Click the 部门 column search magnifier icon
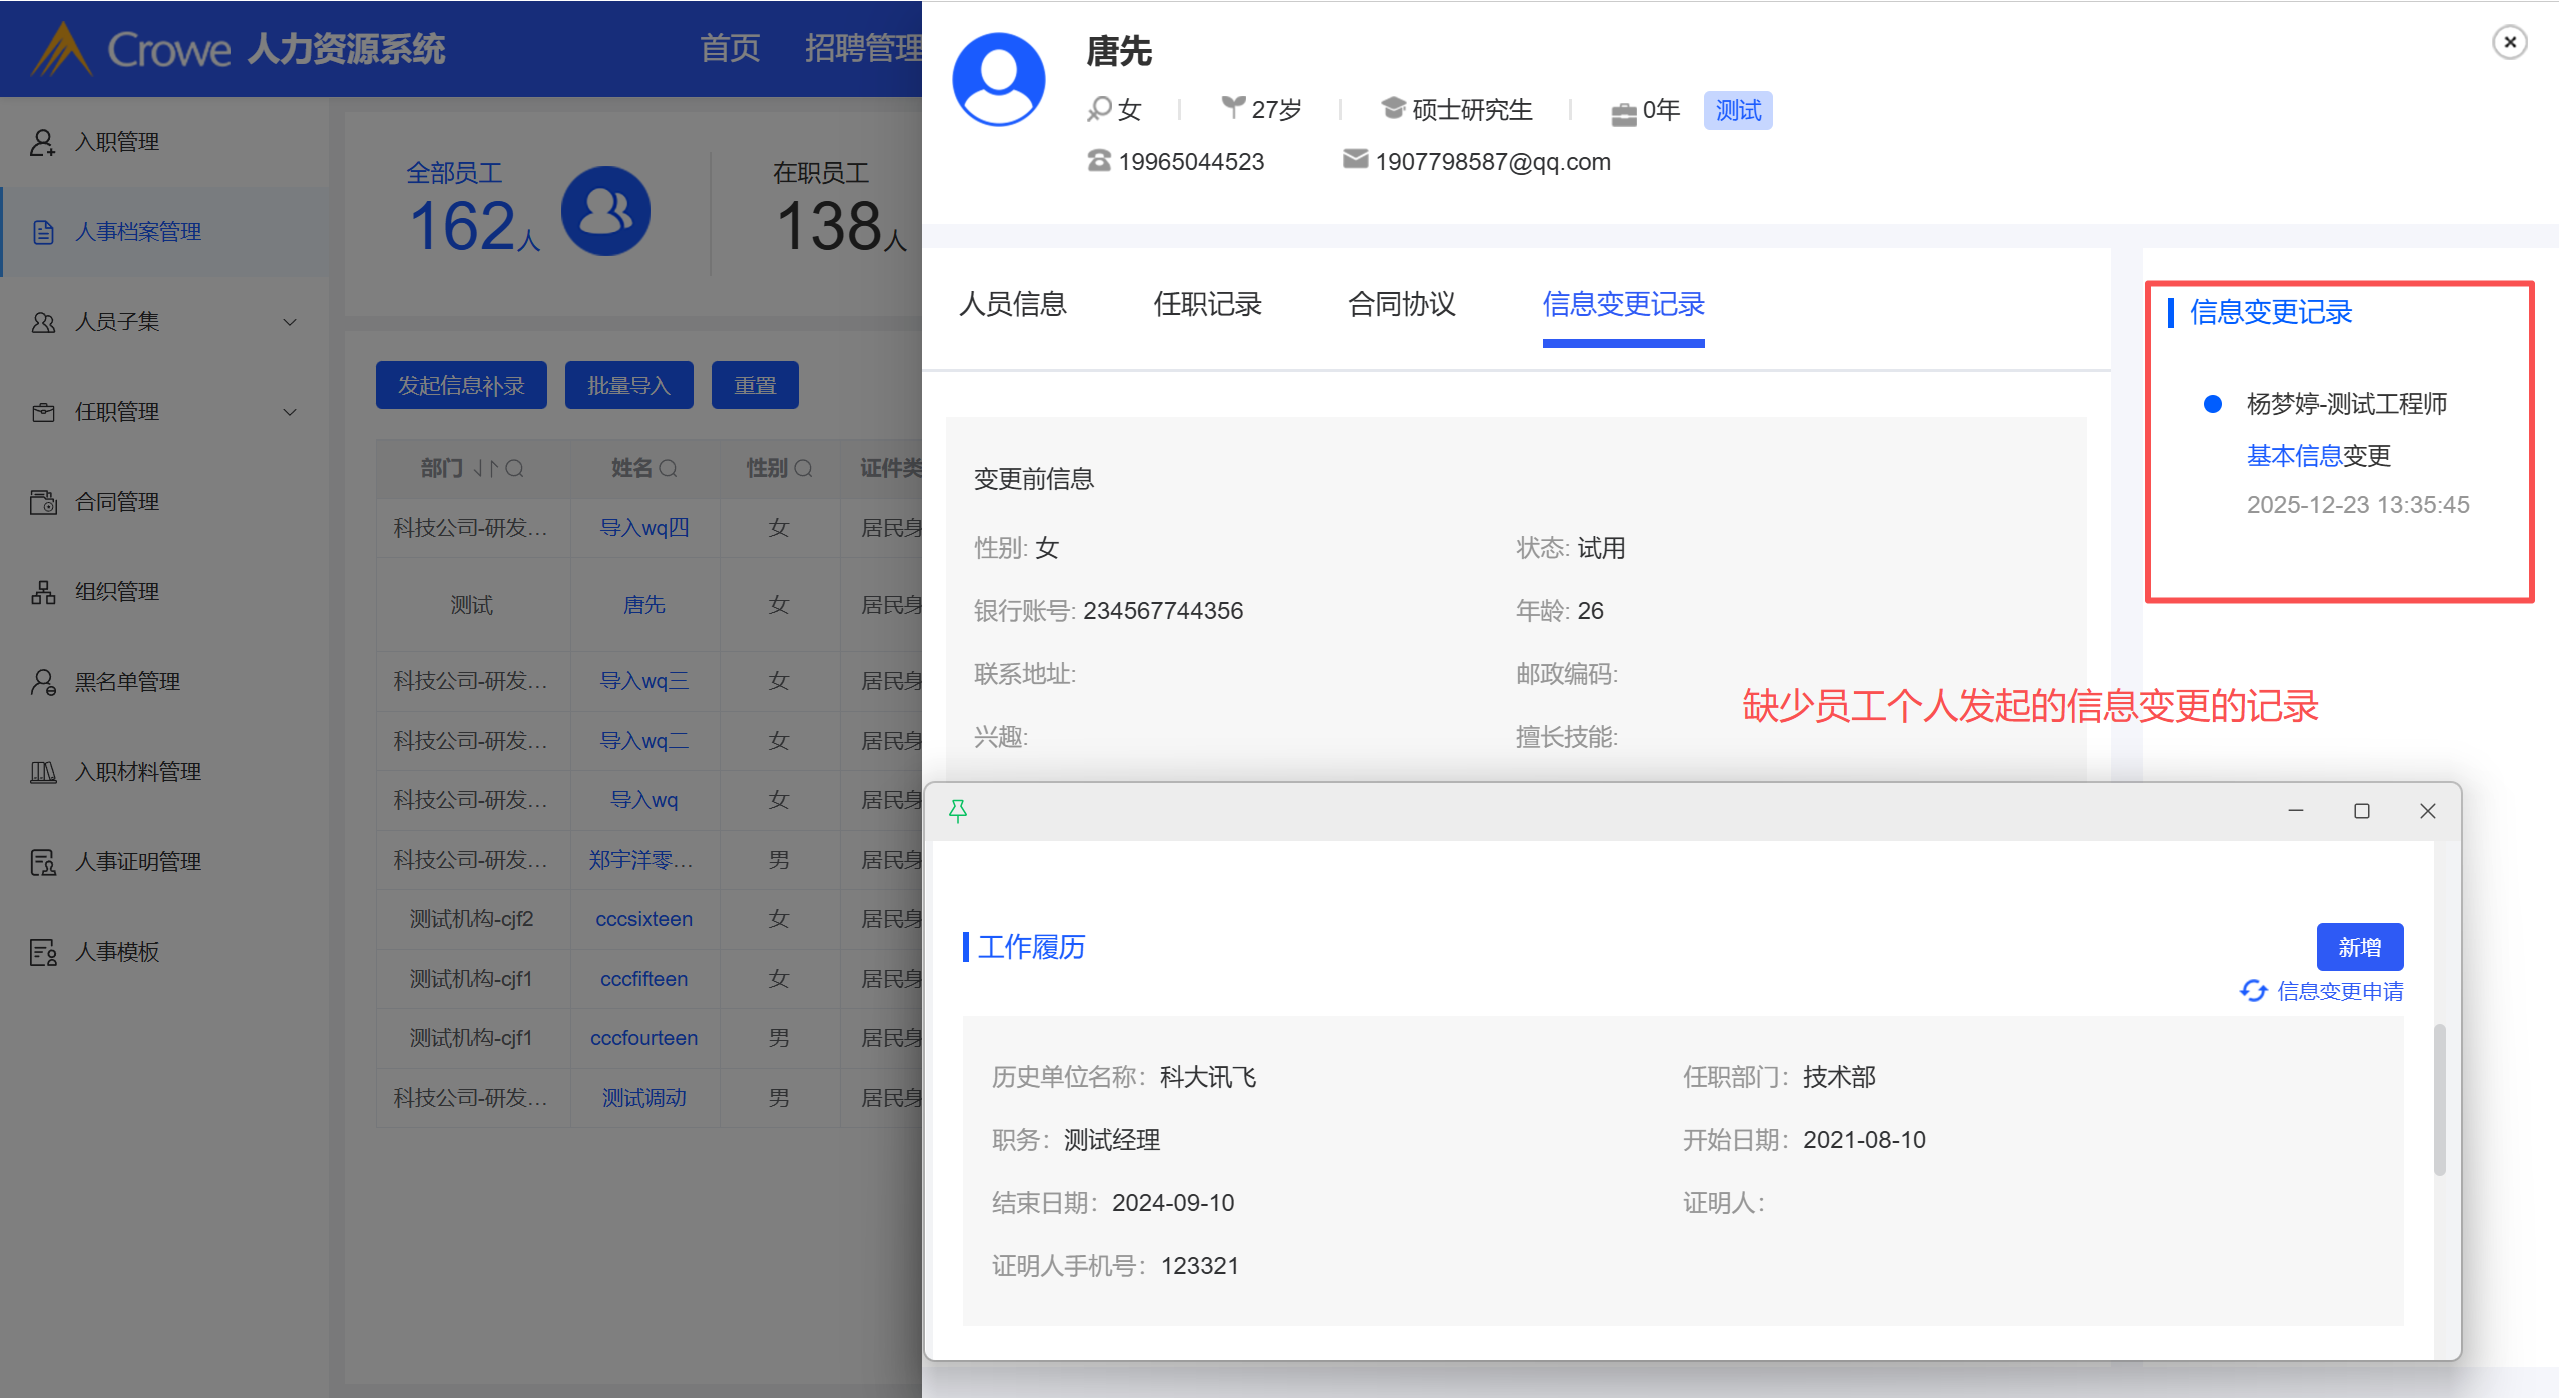The width and height of the screenshot is (2559, 1398). pos(515,468)
